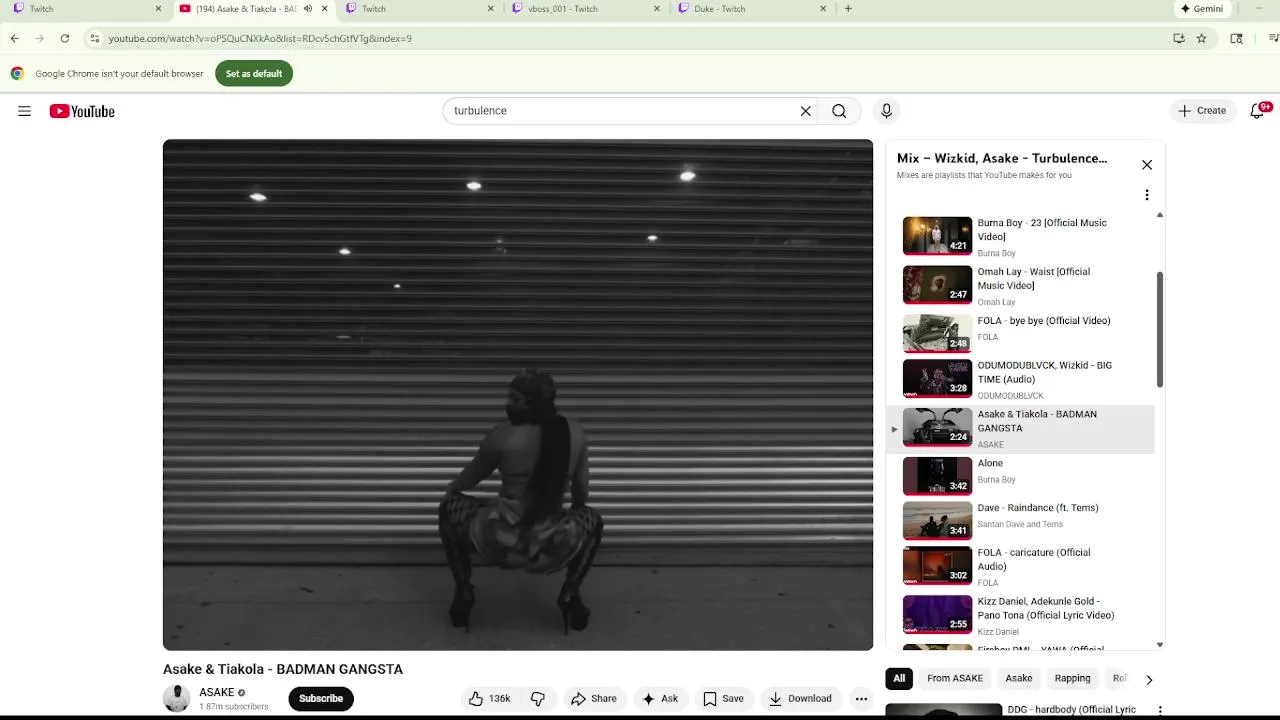Open the Gemini button in Chrome
Screen dimensions: 1280x720
point(1202,9)
